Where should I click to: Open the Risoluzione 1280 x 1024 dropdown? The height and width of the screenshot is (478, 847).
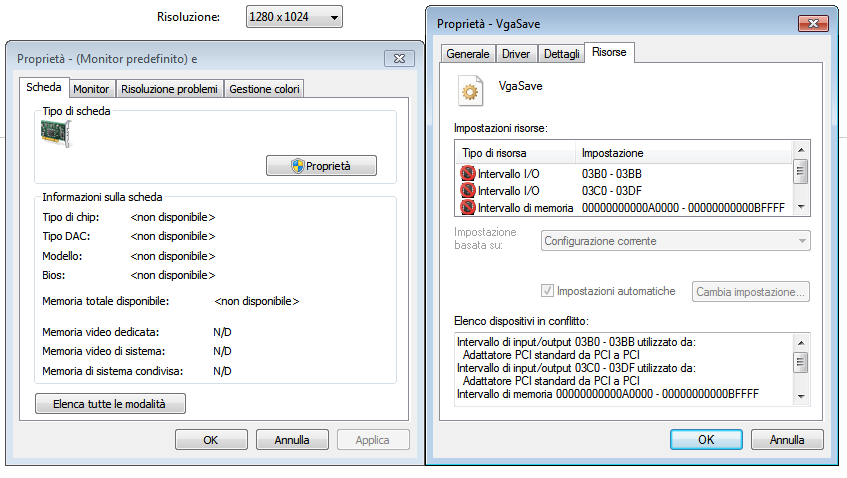293,17
